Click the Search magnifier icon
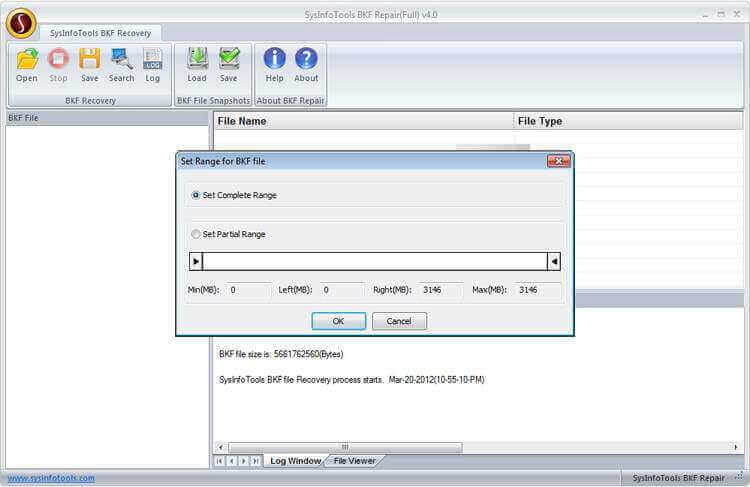The image size is (750, 487). pos(121,60)
